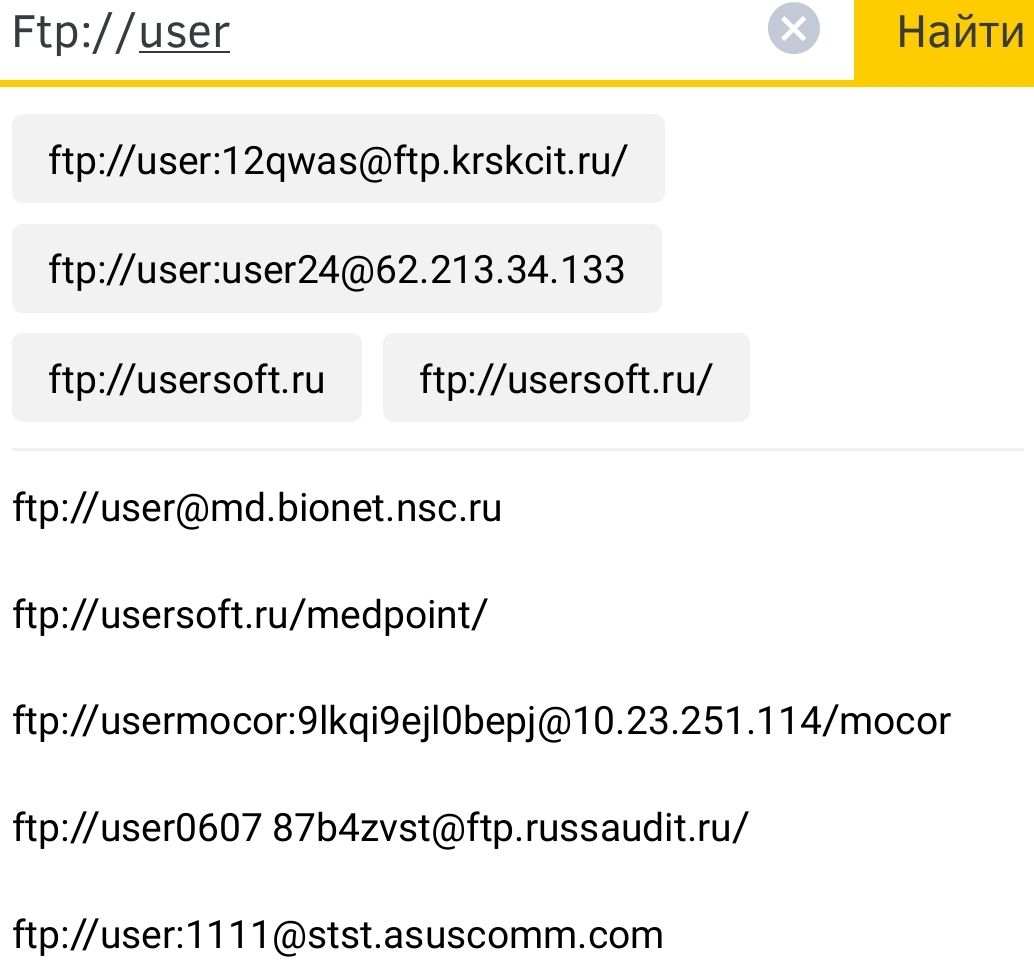Click the underlined word user in the query

[185, 33]
